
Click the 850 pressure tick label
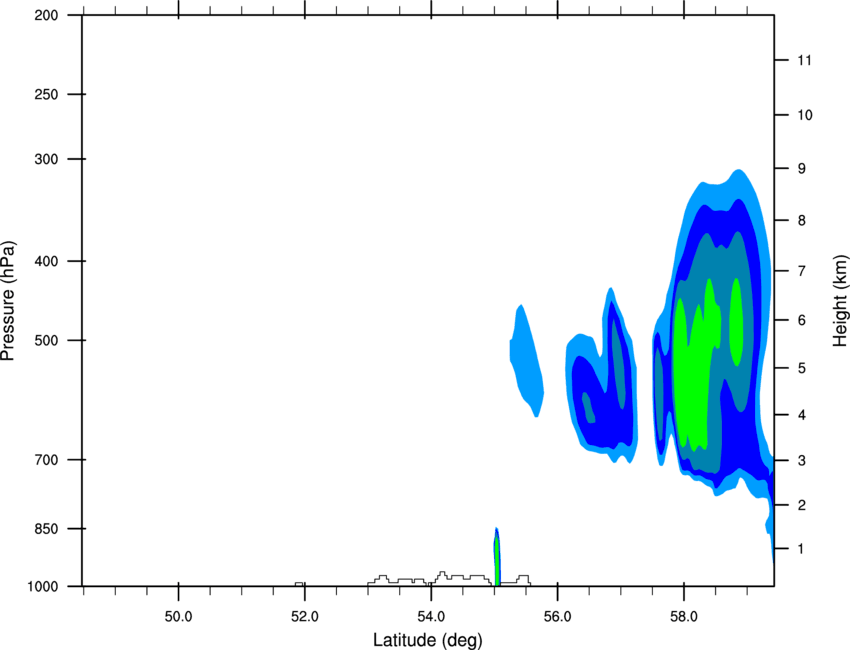[x=46, y=529]
